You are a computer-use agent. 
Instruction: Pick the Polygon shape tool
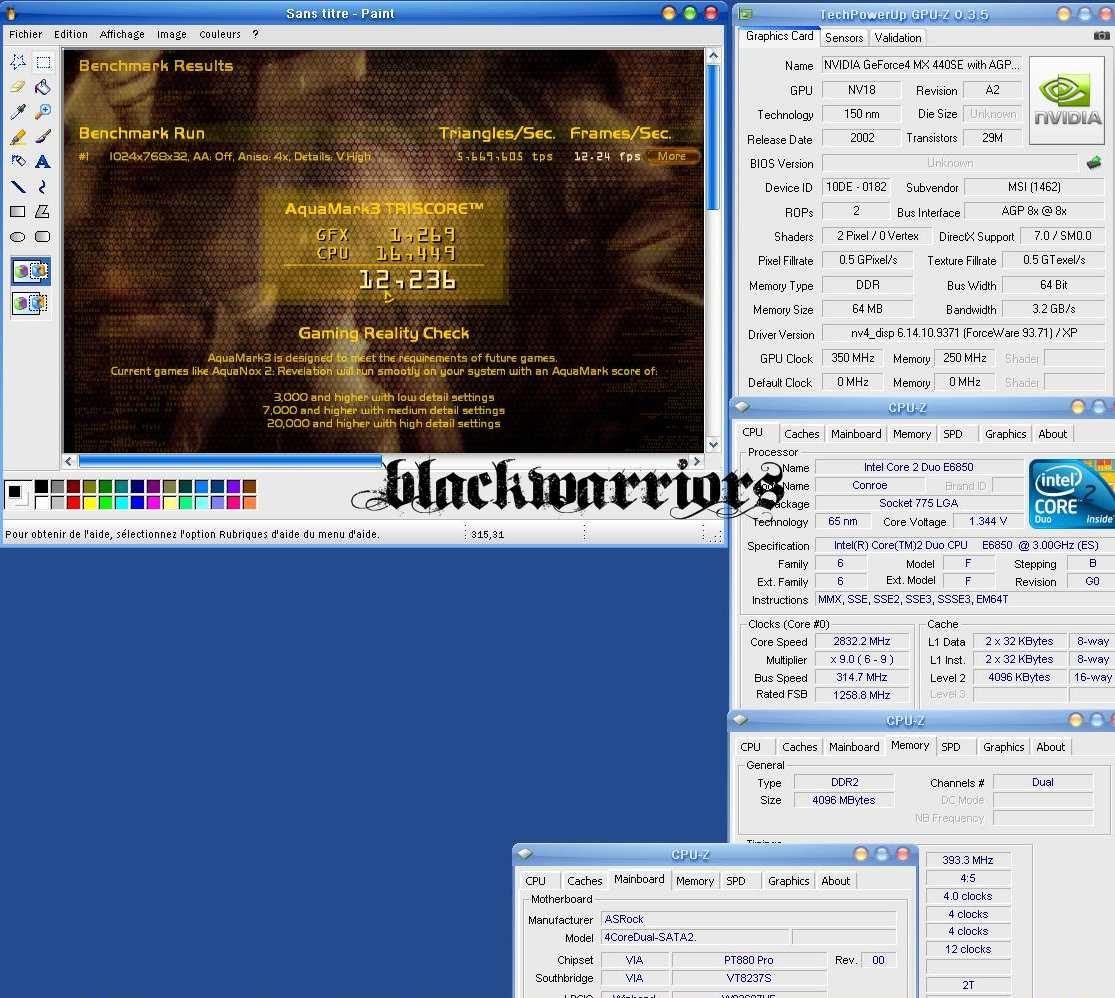pos(43,211)
